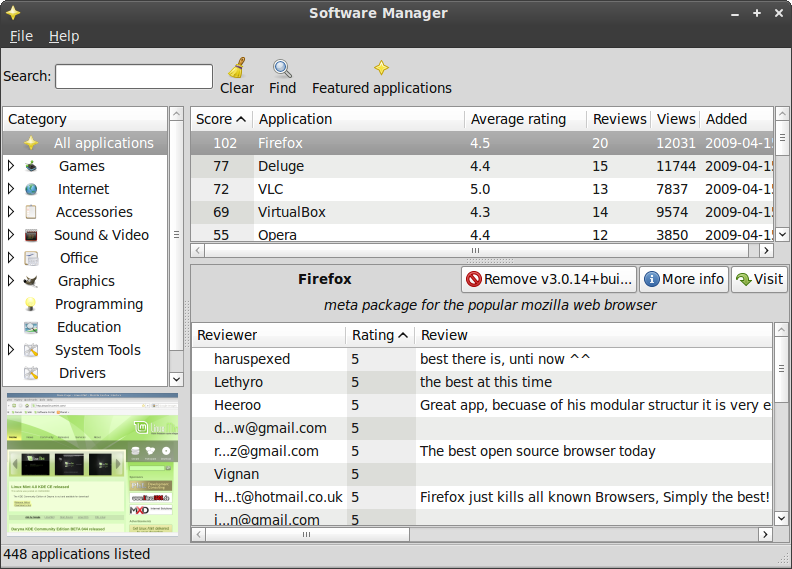Viewport: 792px width, 569px height.
Task: Open the File menu
Action: pos(21,36)
